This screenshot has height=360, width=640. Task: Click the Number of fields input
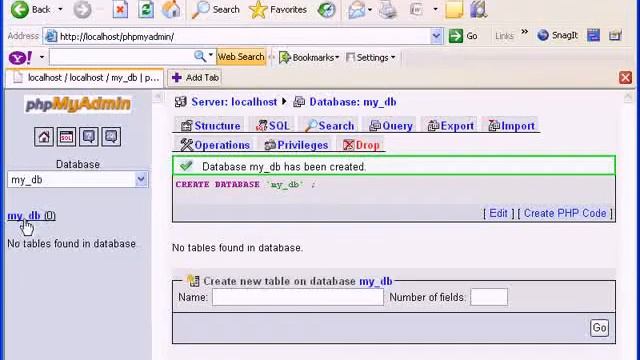point(489,297)
